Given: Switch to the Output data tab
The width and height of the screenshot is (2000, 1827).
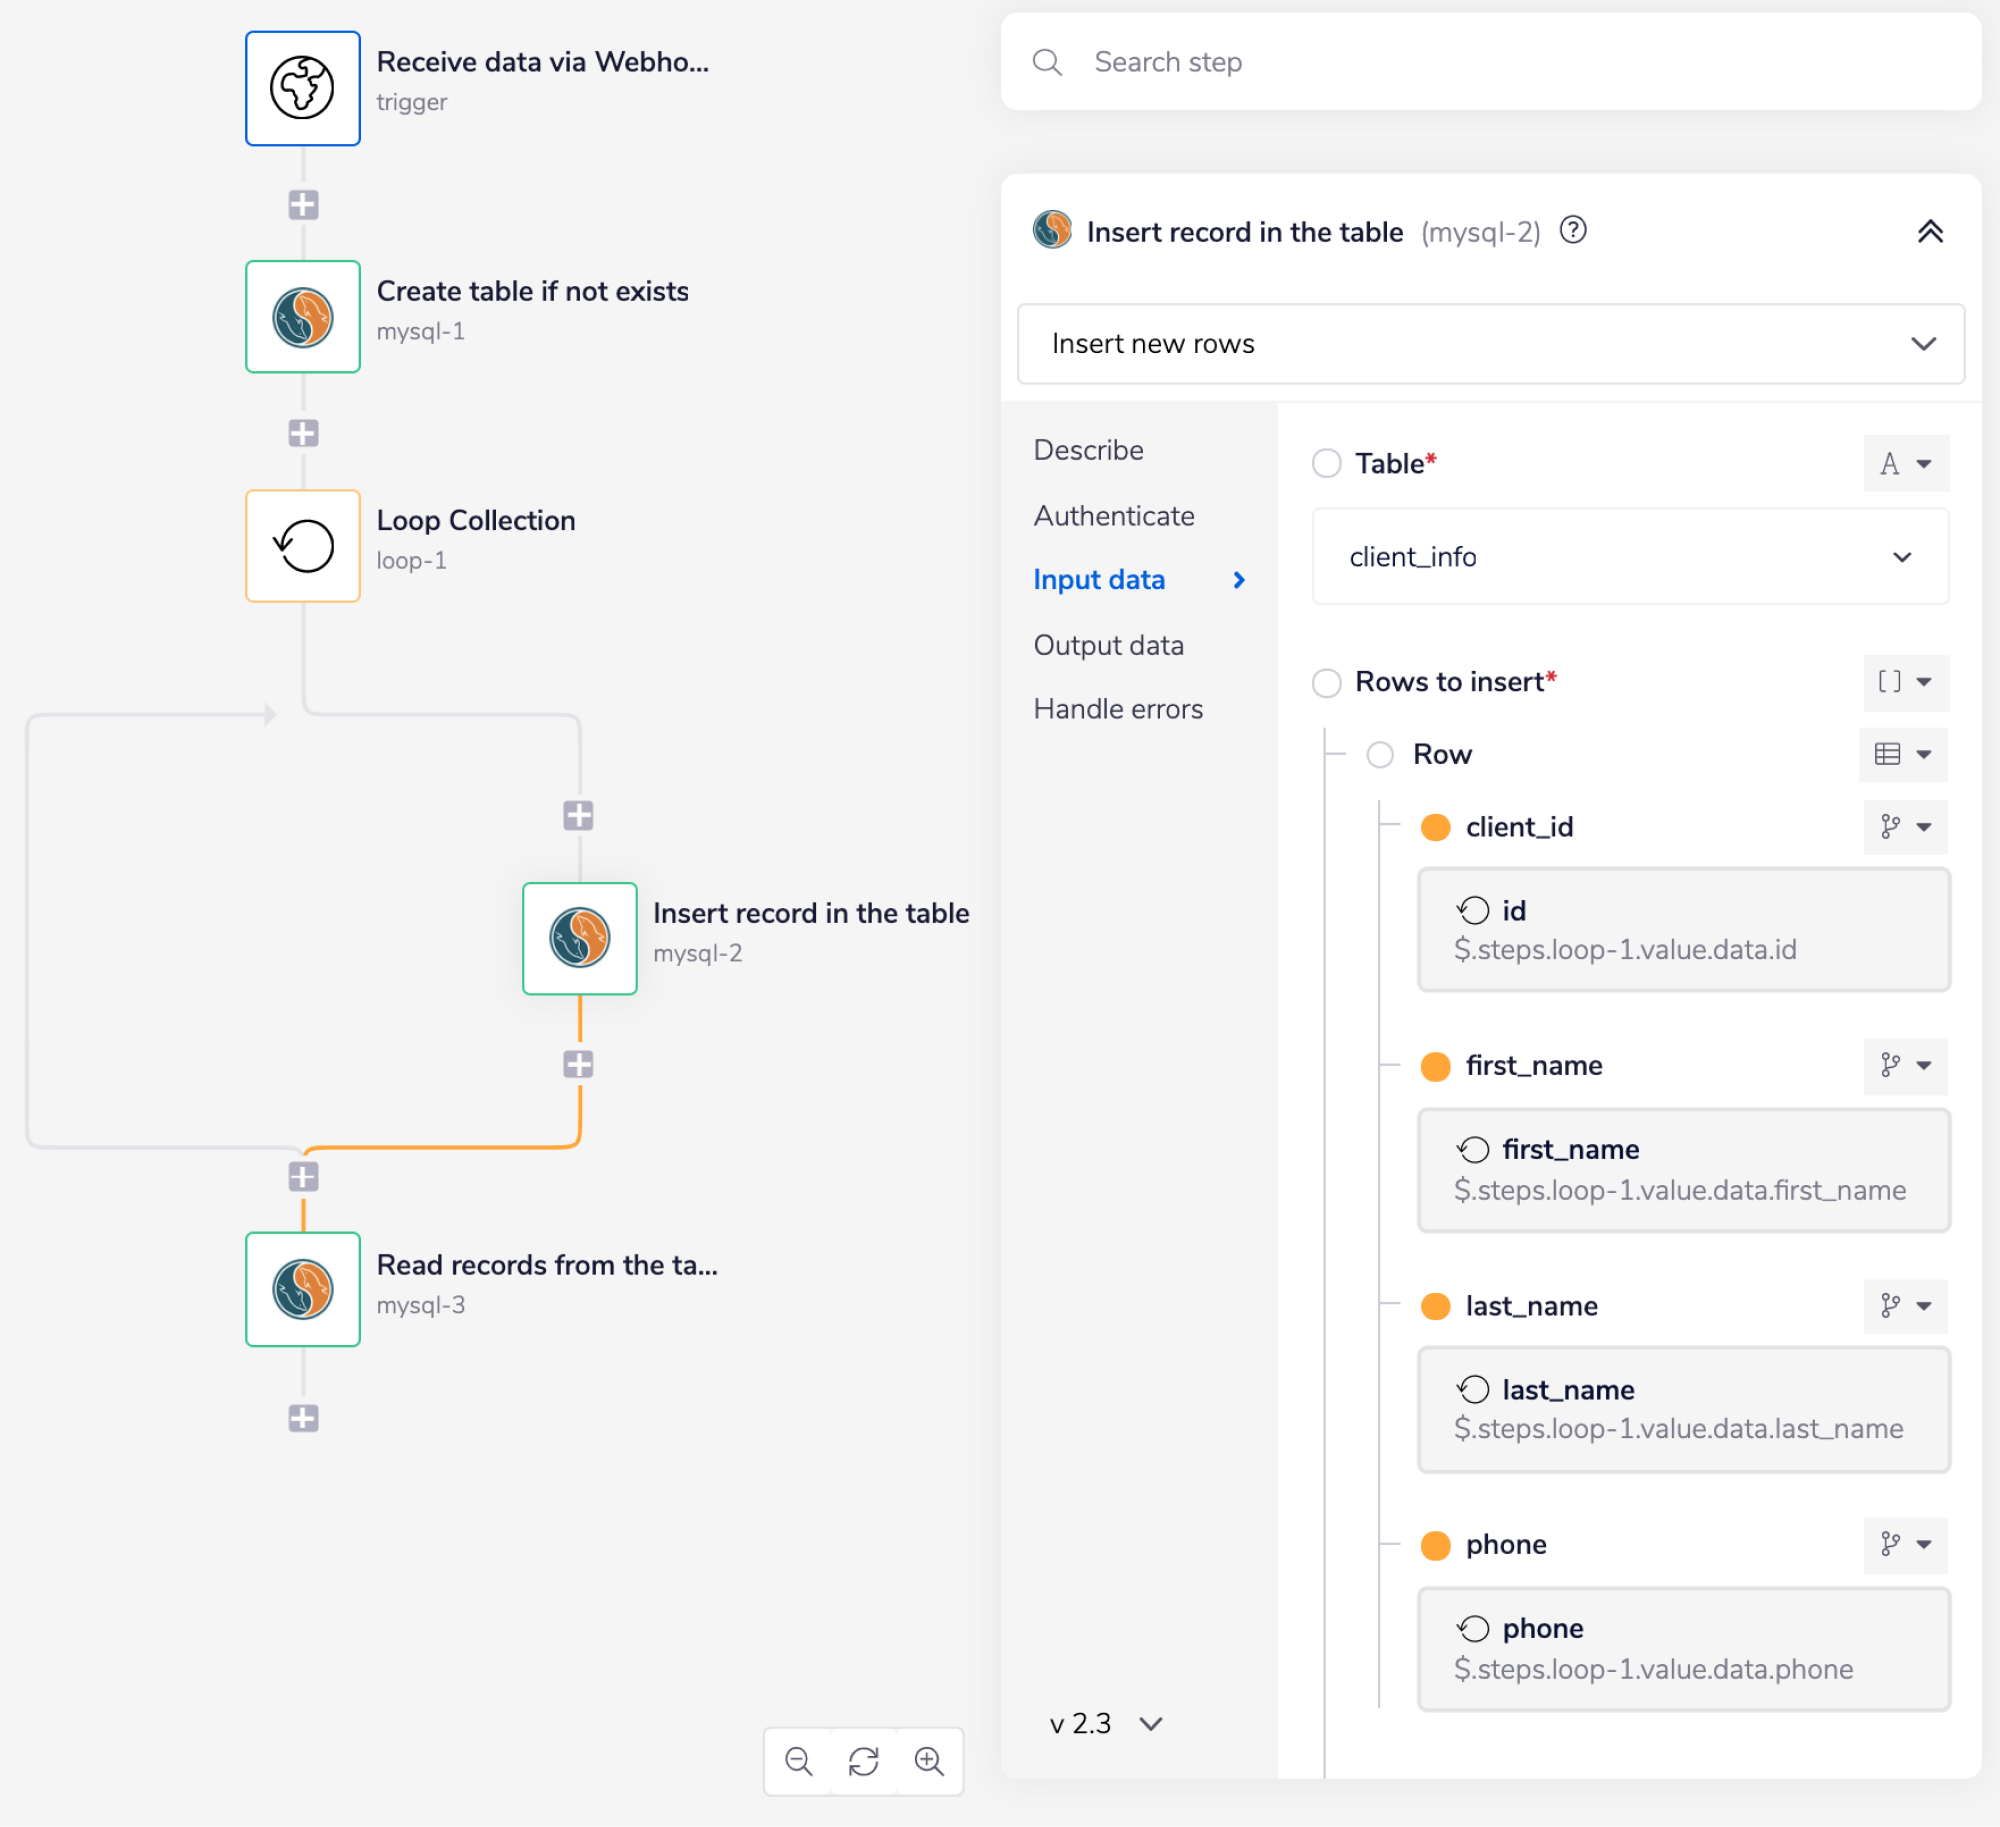Looking at the screenshot, I should click(x=1108, y=645).
